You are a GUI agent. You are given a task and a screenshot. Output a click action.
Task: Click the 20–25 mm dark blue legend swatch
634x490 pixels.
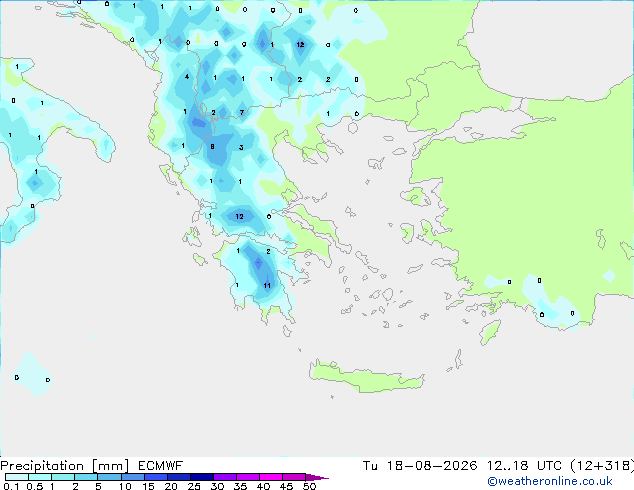pos(178,477)
